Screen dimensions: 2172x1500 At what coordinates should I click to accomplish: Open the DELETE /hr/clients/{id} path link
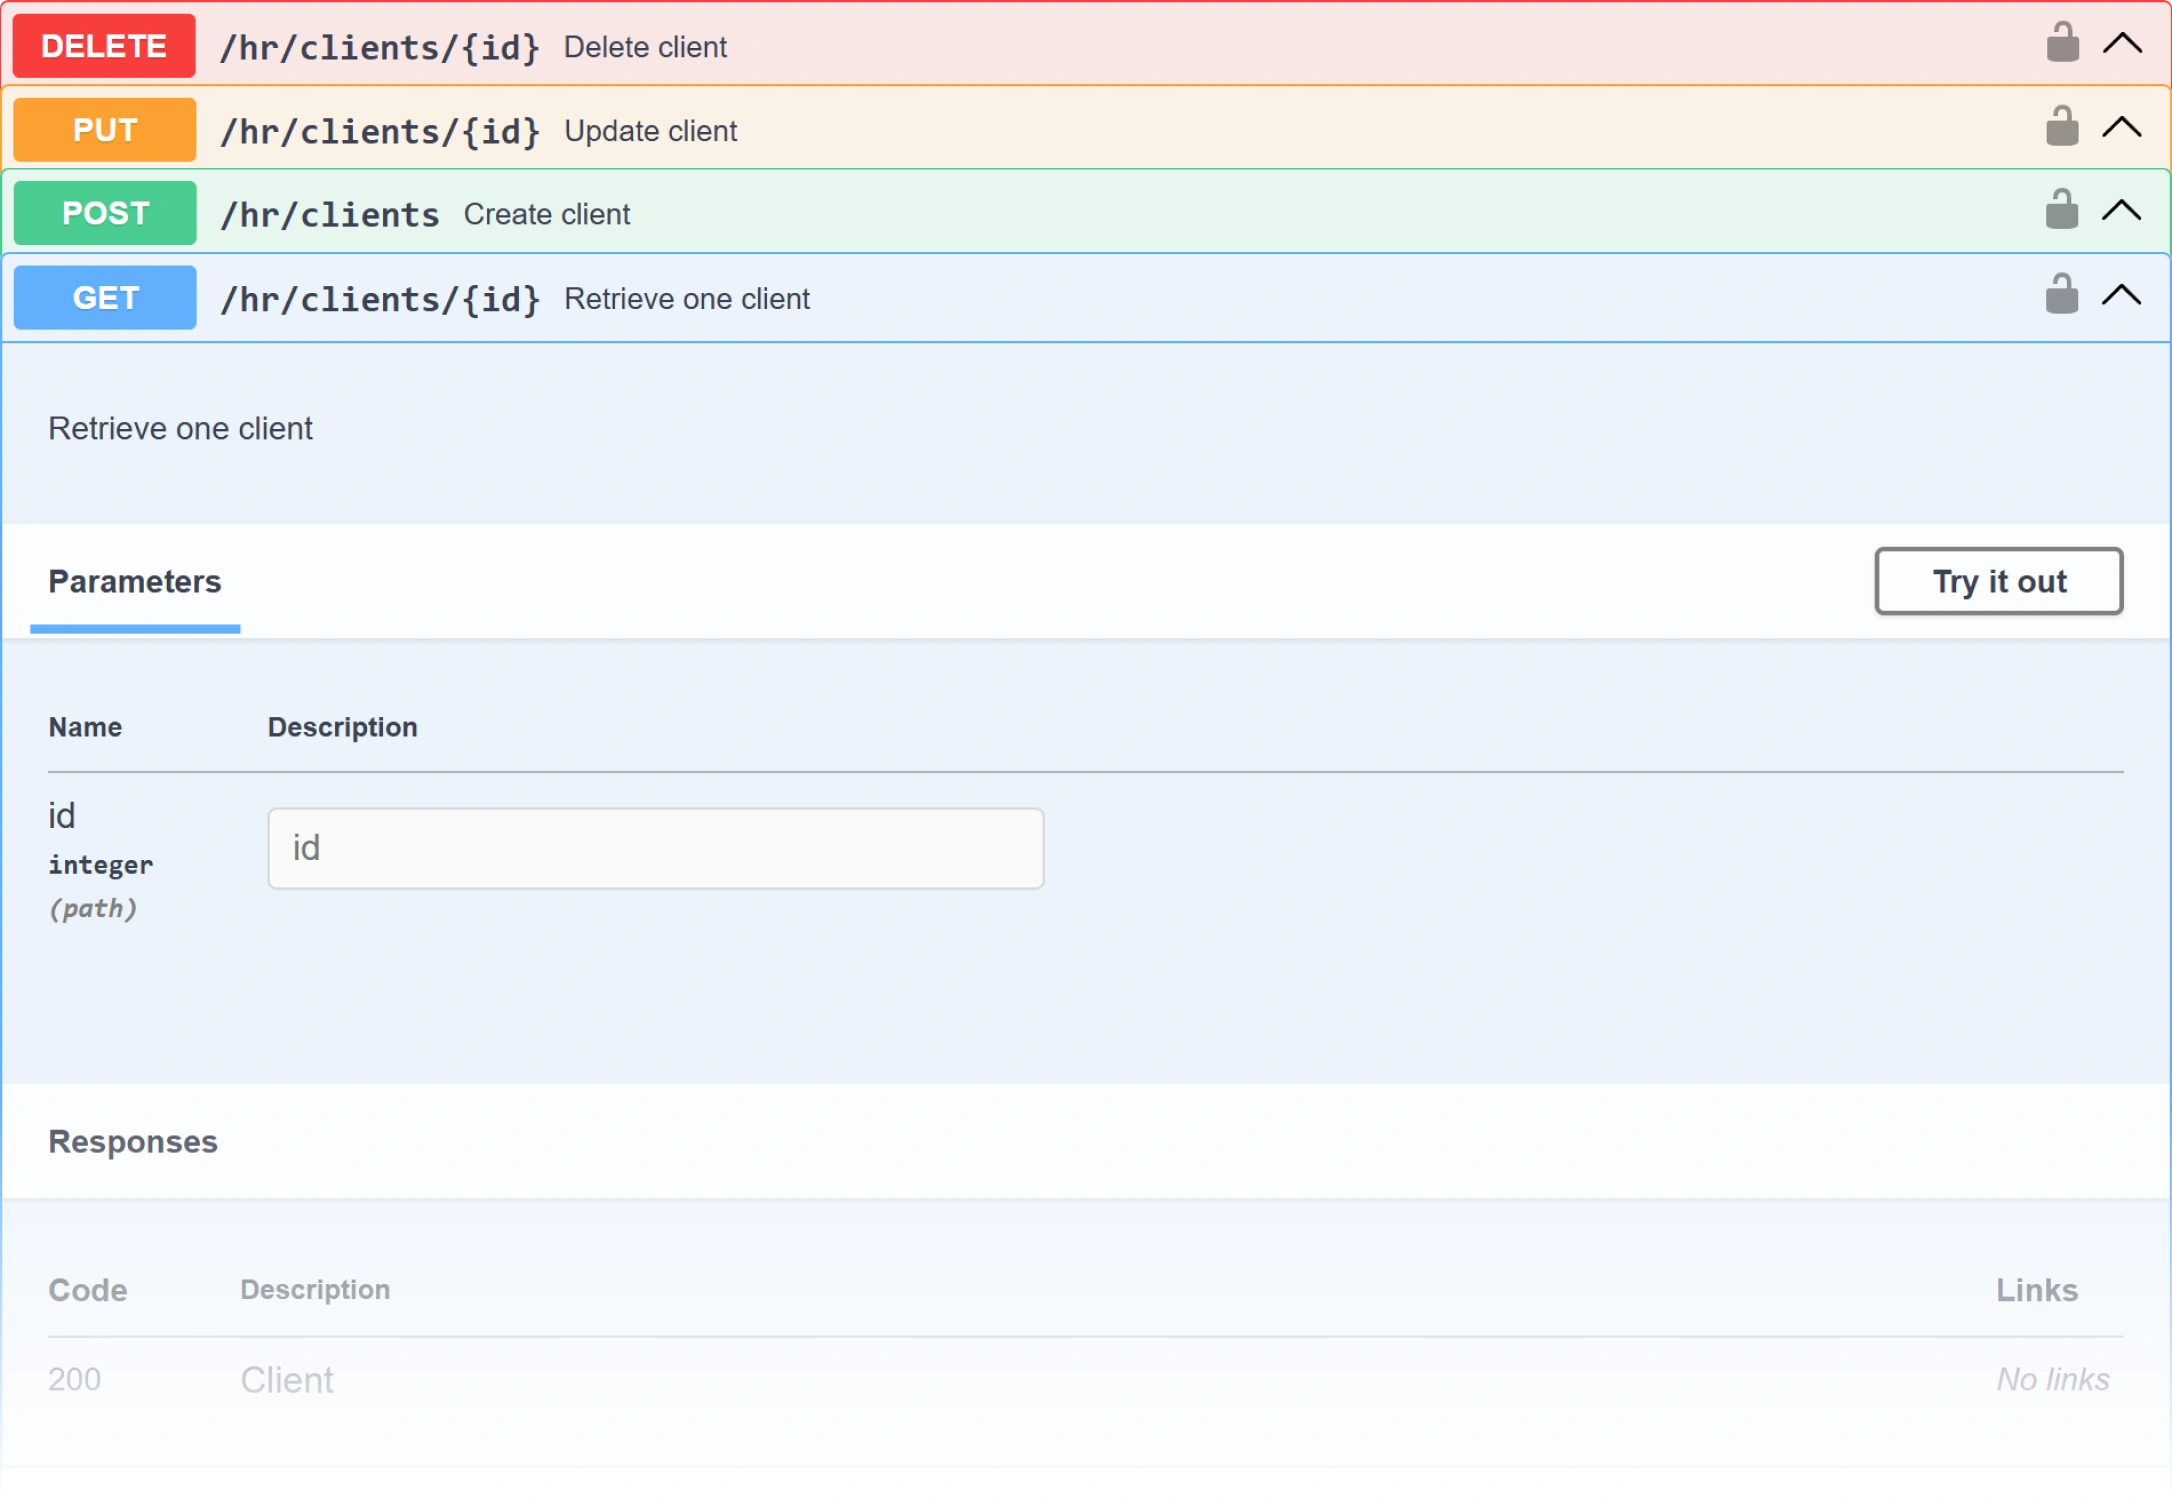point(381,47)
